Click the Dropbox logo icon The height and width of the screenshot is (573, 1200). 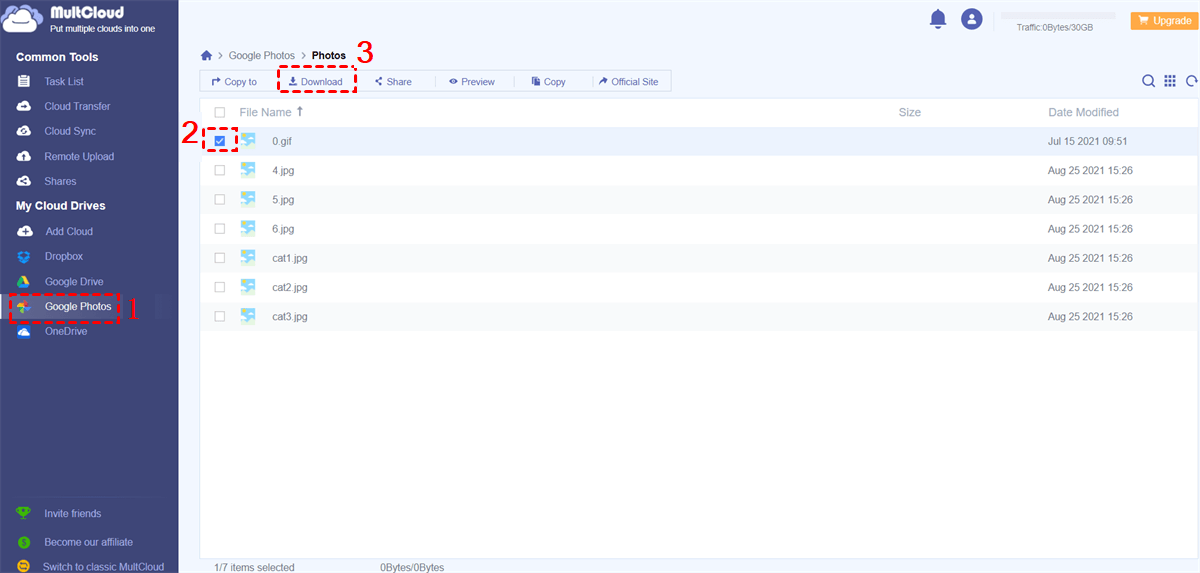coord(24,257)
